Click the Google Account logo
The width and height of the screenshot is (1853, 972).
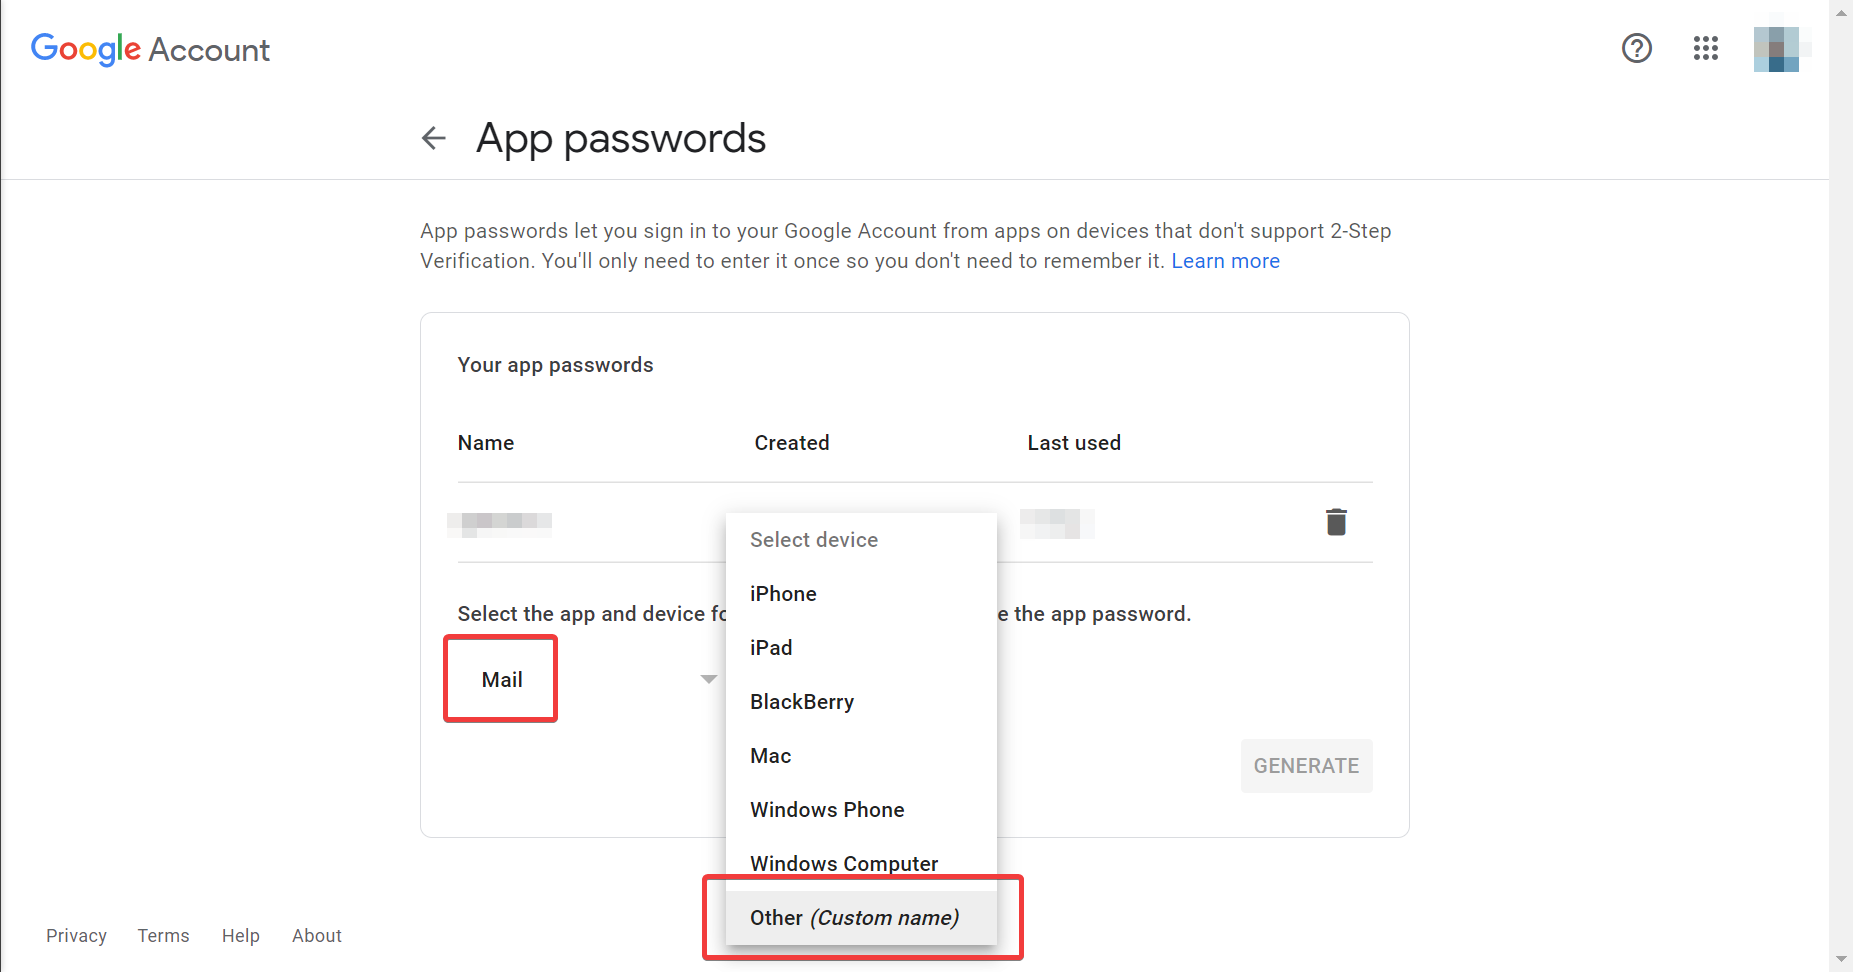click(150, 49)
